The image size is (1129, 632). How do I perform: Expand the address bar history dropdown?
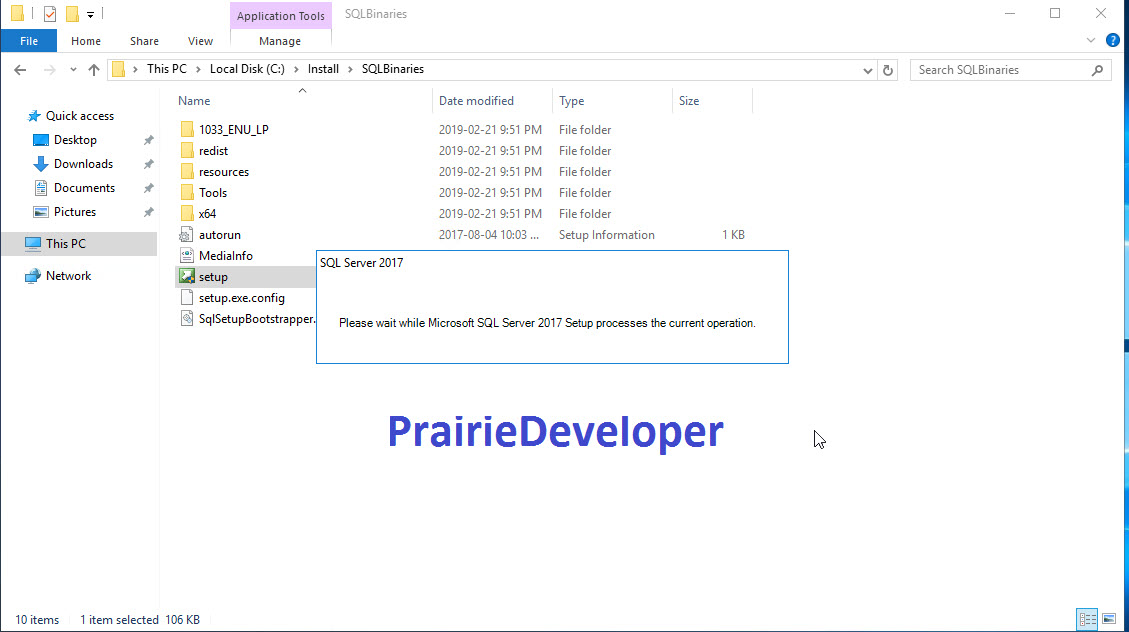point(868,71)
